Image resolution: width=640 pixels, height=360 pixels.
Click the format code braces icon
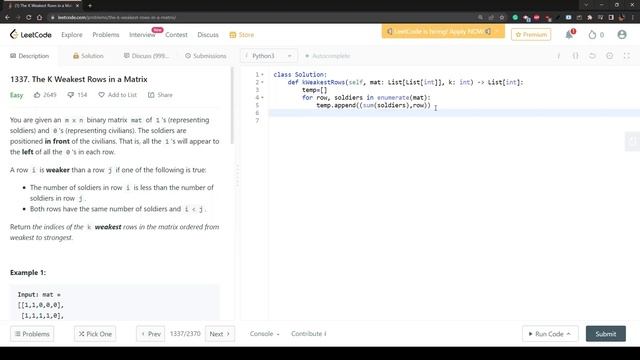[x=575, y=56]
